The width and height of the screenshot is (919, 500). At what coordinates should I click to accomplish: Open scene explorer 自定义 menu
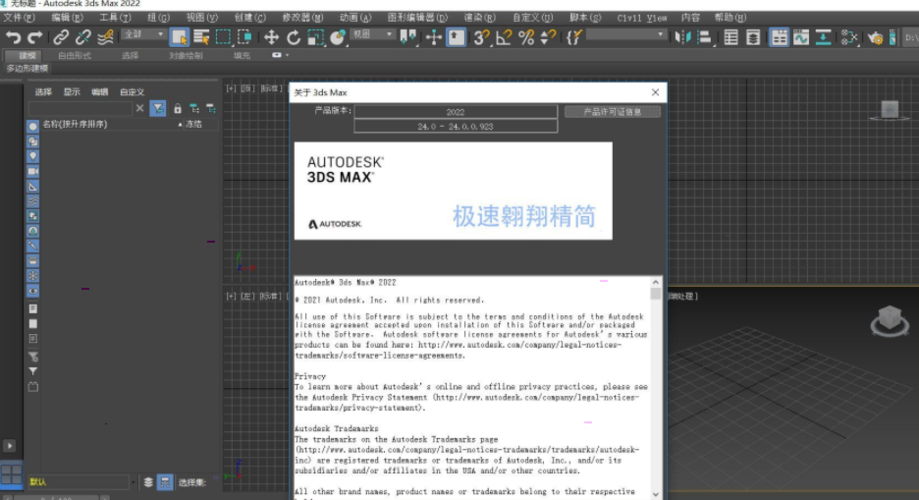pos(132,92)
